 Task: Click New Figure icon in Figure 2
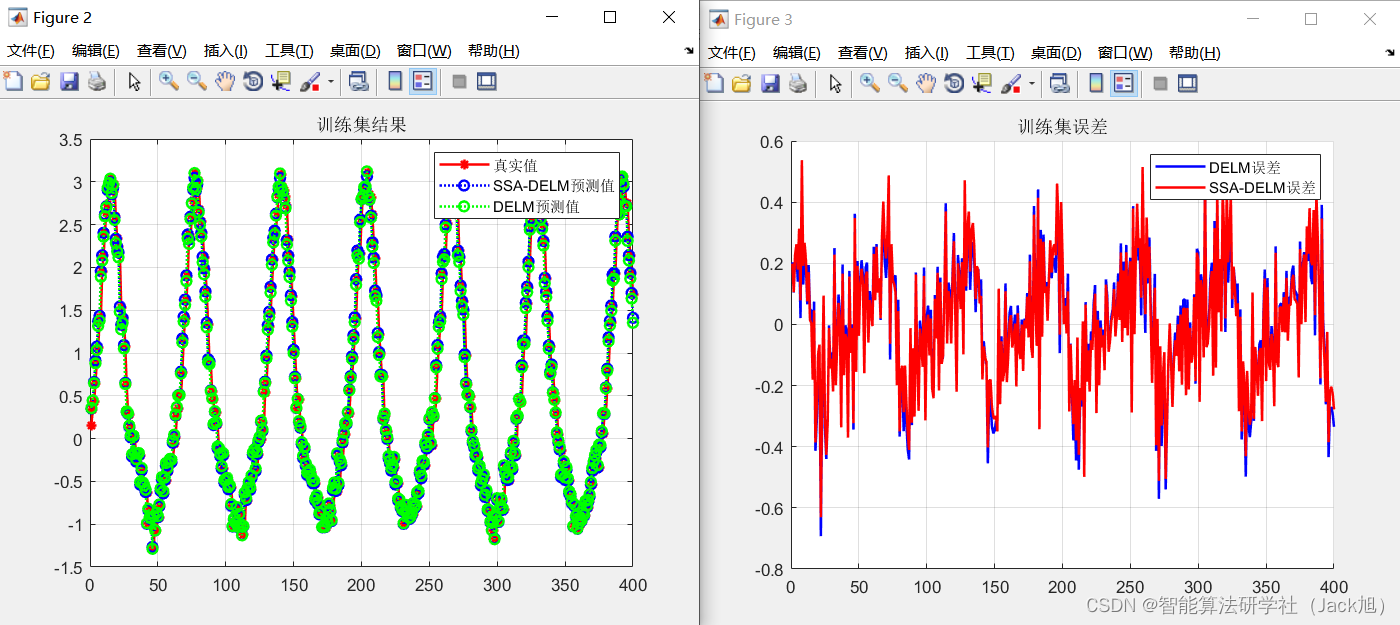[13, 82]
